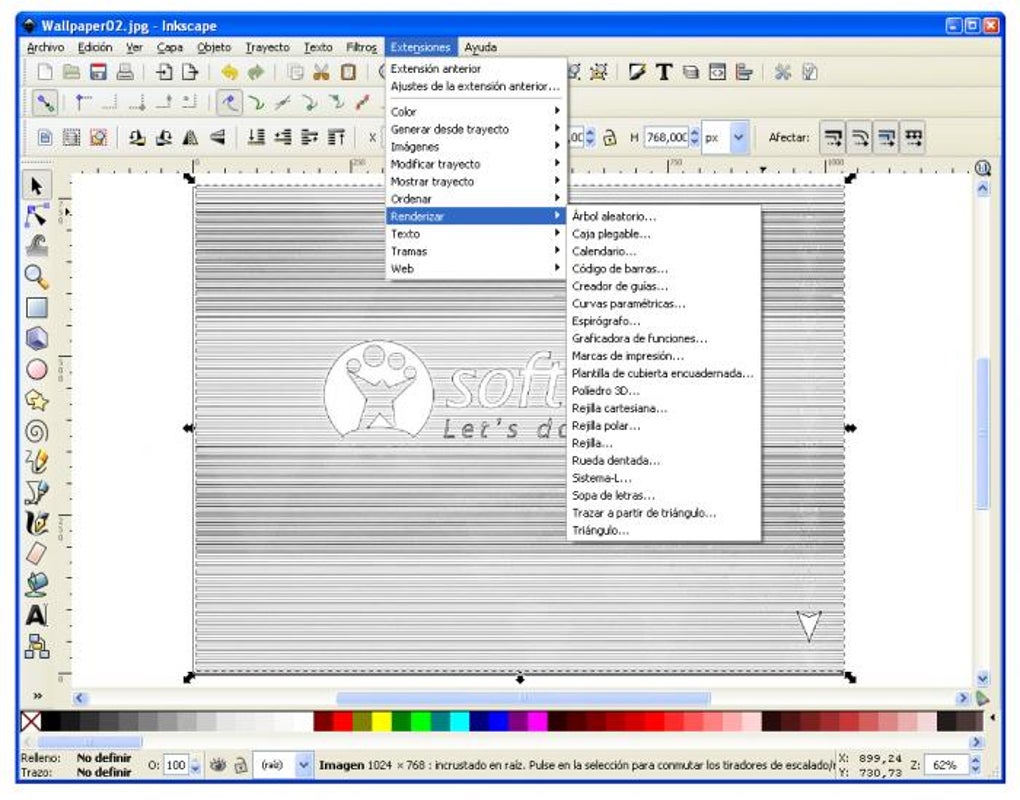Image resolution: width=1020 pixels, height=800 pixels.
Task: Toggle scaling rounded corners in Afectar group
Action: click(859, 137)
